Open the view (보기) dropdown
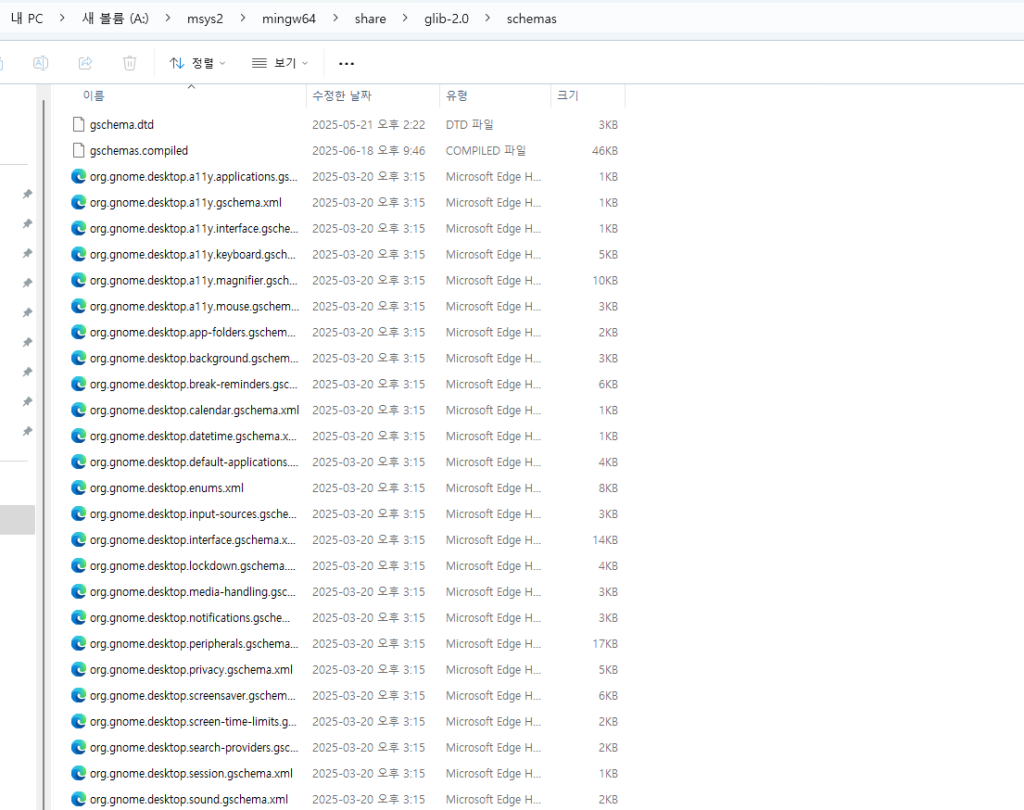 280,63
